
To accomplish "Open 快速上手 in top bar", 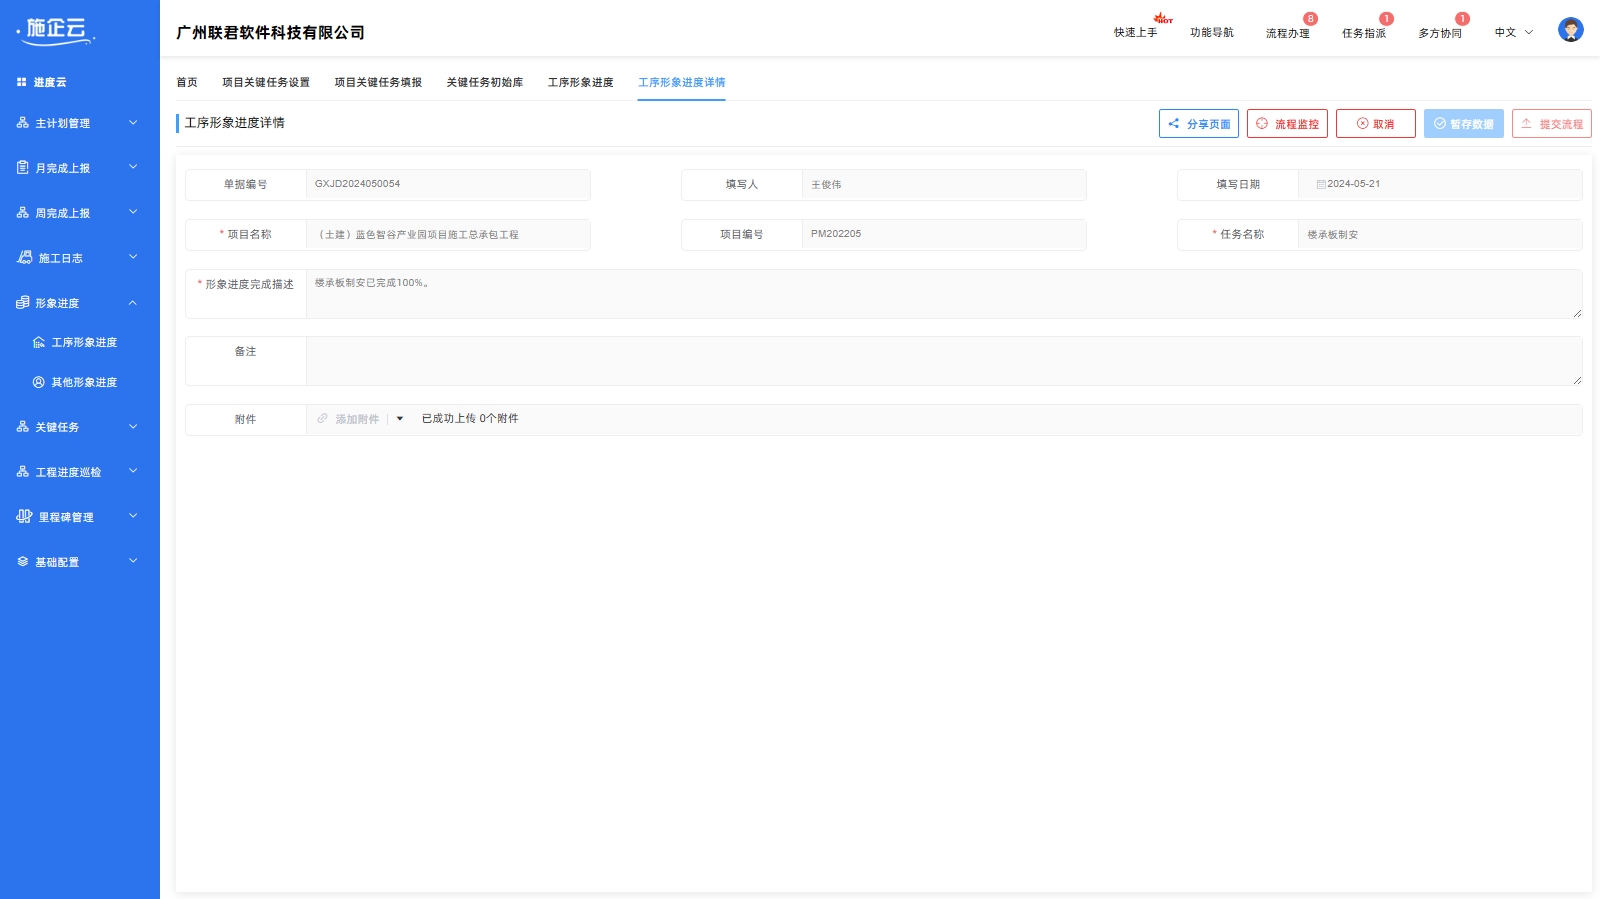I will [1136, 33].
